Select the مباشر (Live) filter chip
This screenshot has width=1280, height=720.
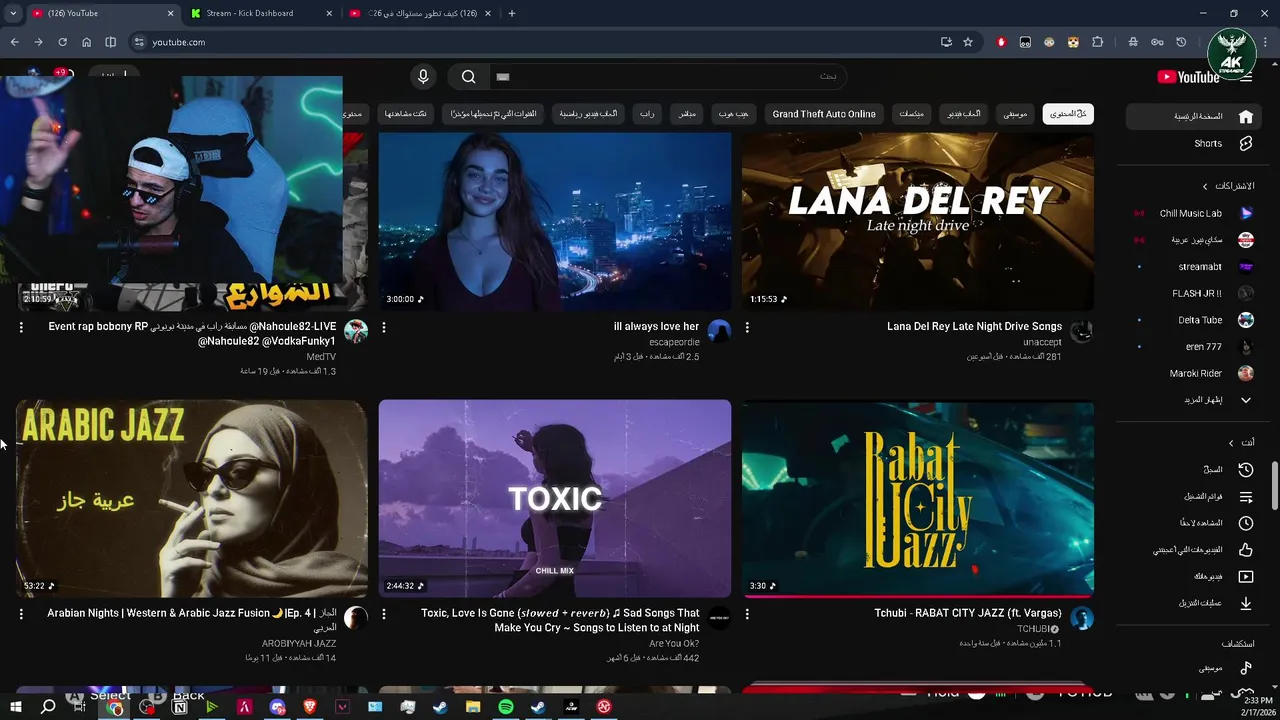click(687, 114)
